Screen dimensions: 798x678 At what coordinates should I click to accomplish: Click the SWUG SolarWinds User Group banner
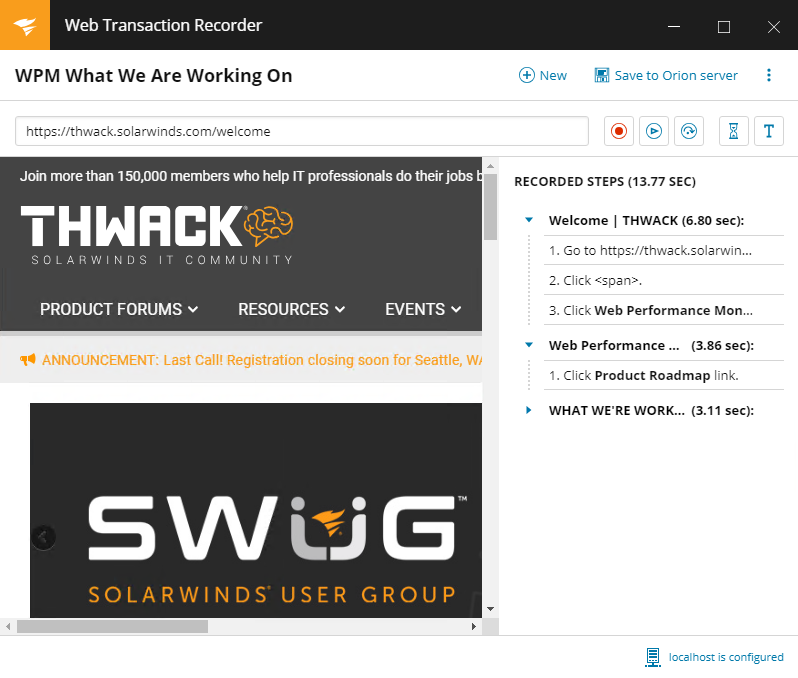tap(256, 511)
